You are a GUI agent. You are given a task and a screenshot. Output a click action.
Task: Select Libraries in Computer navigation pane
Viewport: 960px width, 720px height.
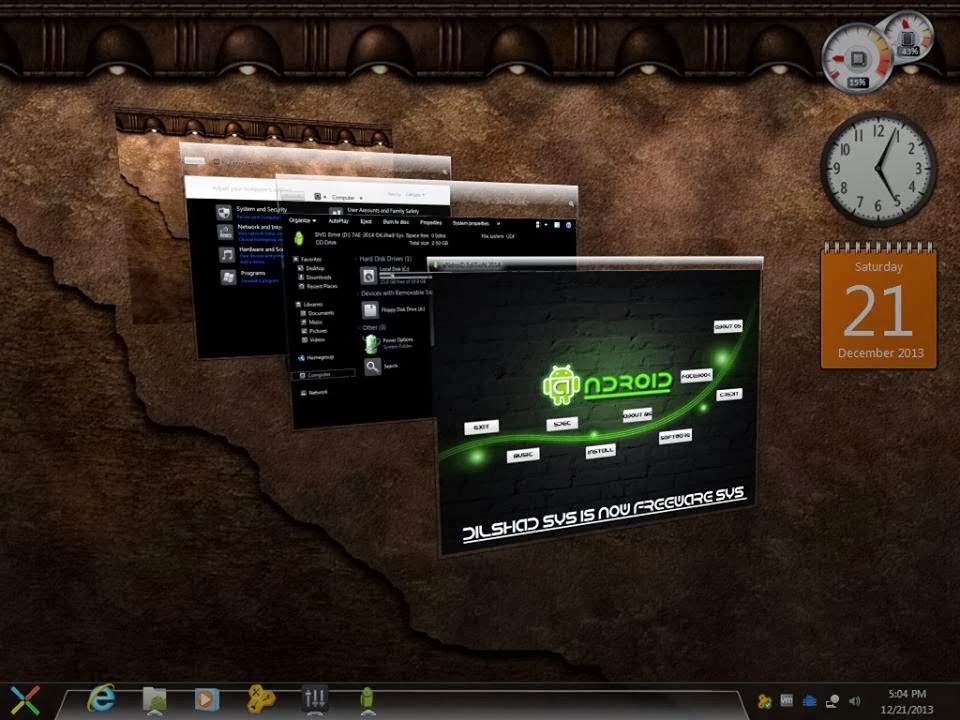pyautogui.click(x=309, y=304)
